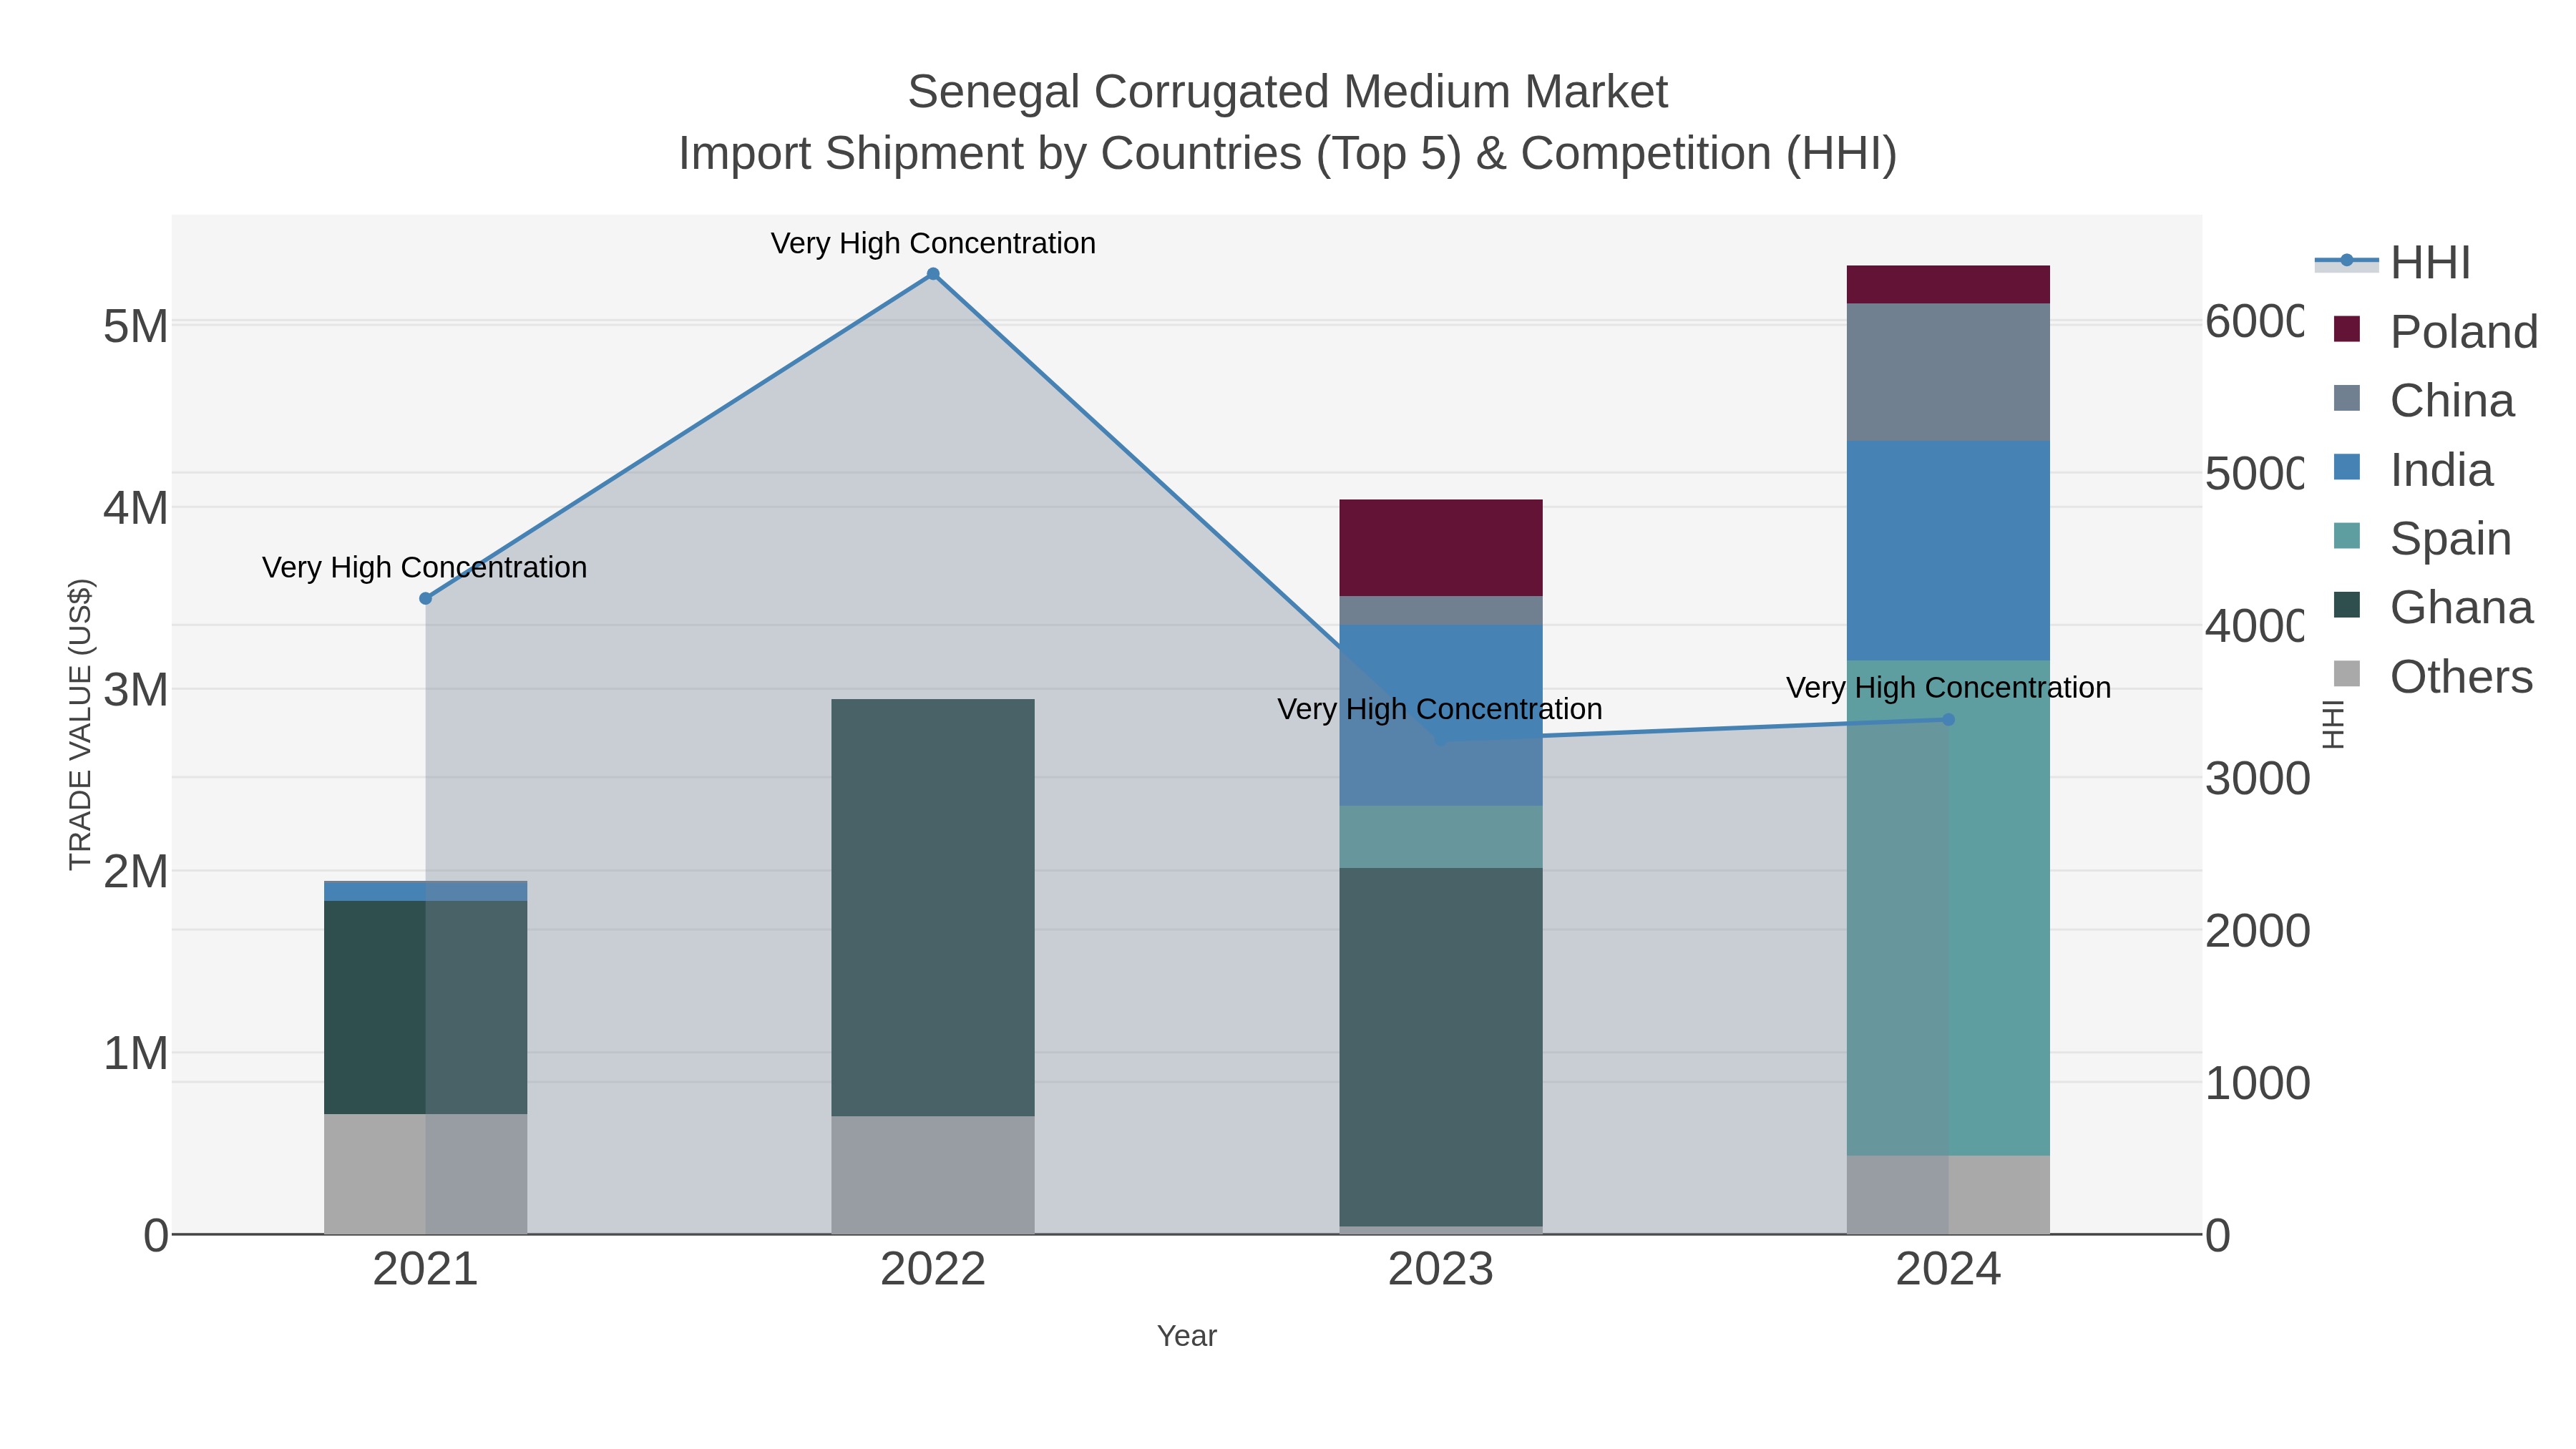Click the 2022 Others bar segment
The height and width of the screenshot is (1449, 2576).
[933, 1175]
